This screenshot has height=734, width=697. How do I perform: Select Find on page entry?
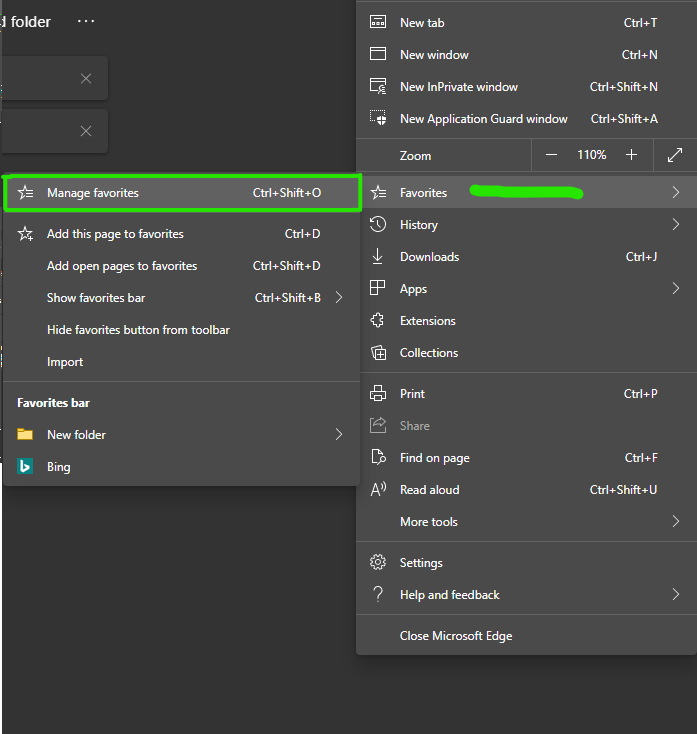click(x=526, y=457)
